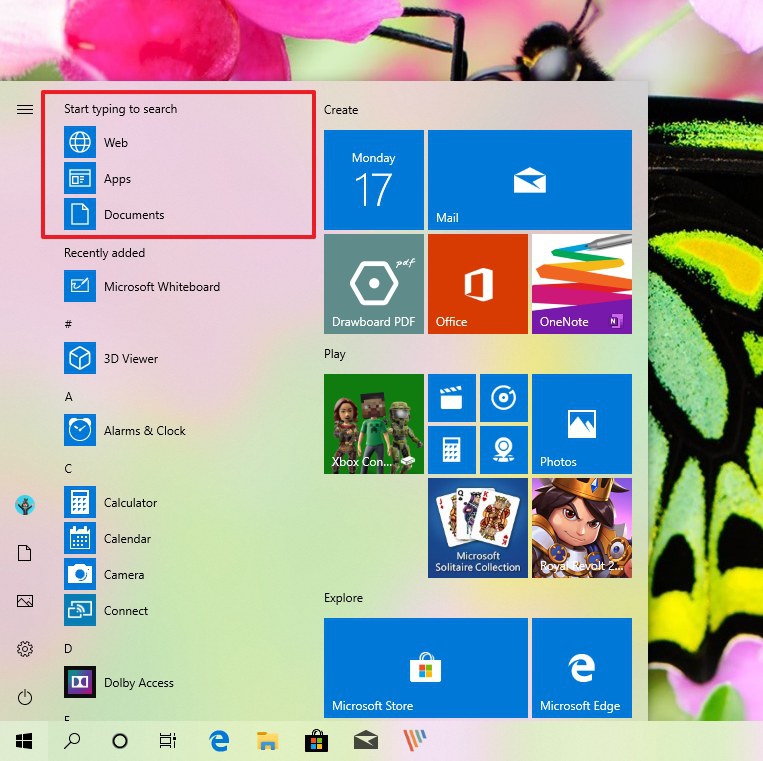
Task: Jump to letter C section header
Action: pyautogui.click(x=69, y=469)
